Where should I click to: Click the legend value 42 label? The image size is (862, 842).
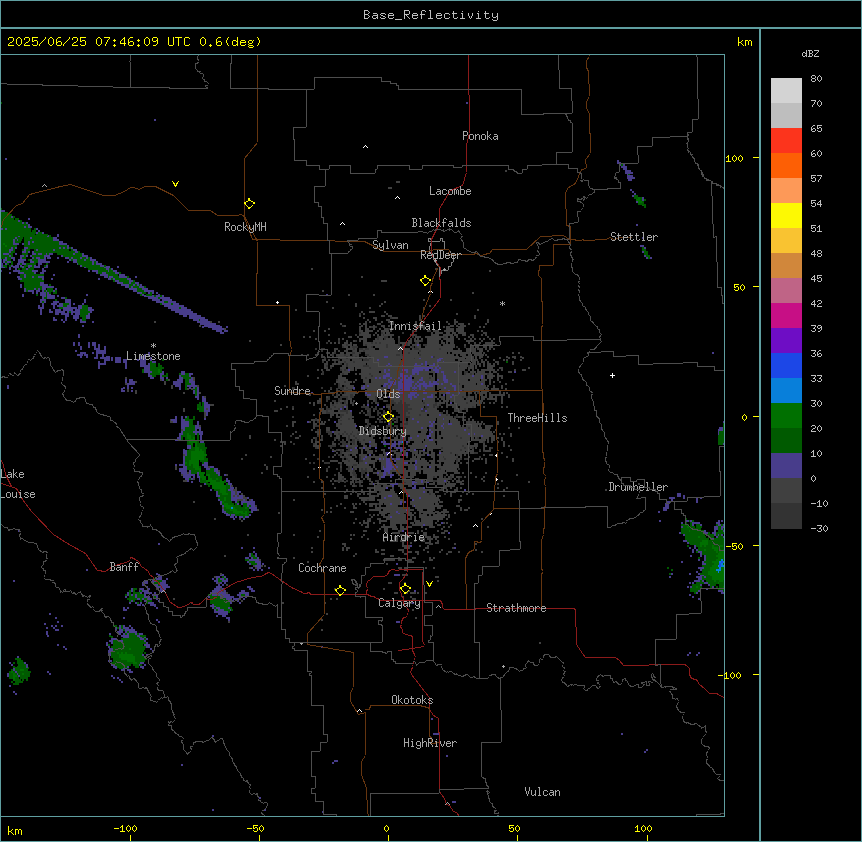tap(816, 303)
